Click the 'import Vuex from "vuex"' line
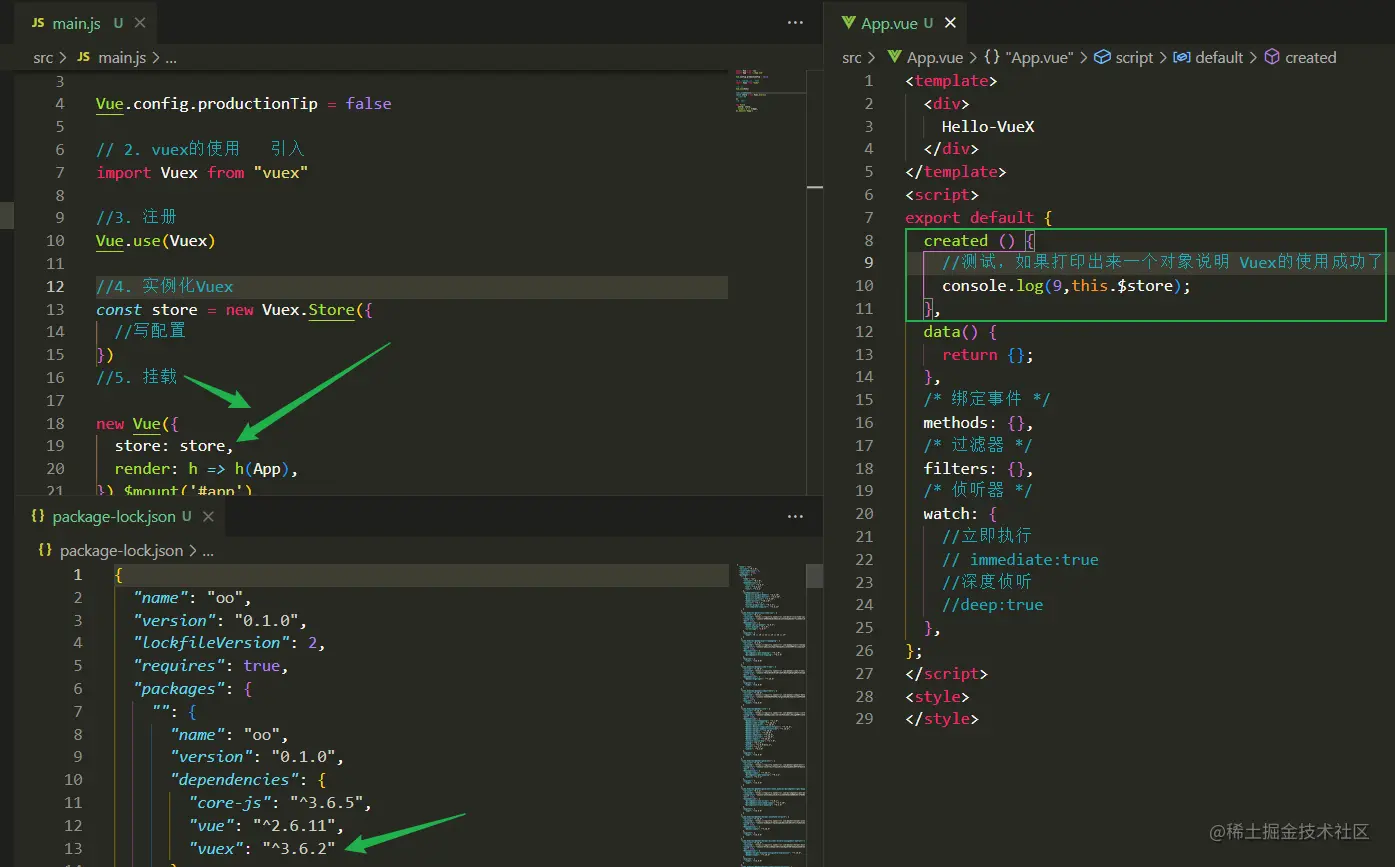The height and width of the screenshot is (867, 1395). [202, 172]
